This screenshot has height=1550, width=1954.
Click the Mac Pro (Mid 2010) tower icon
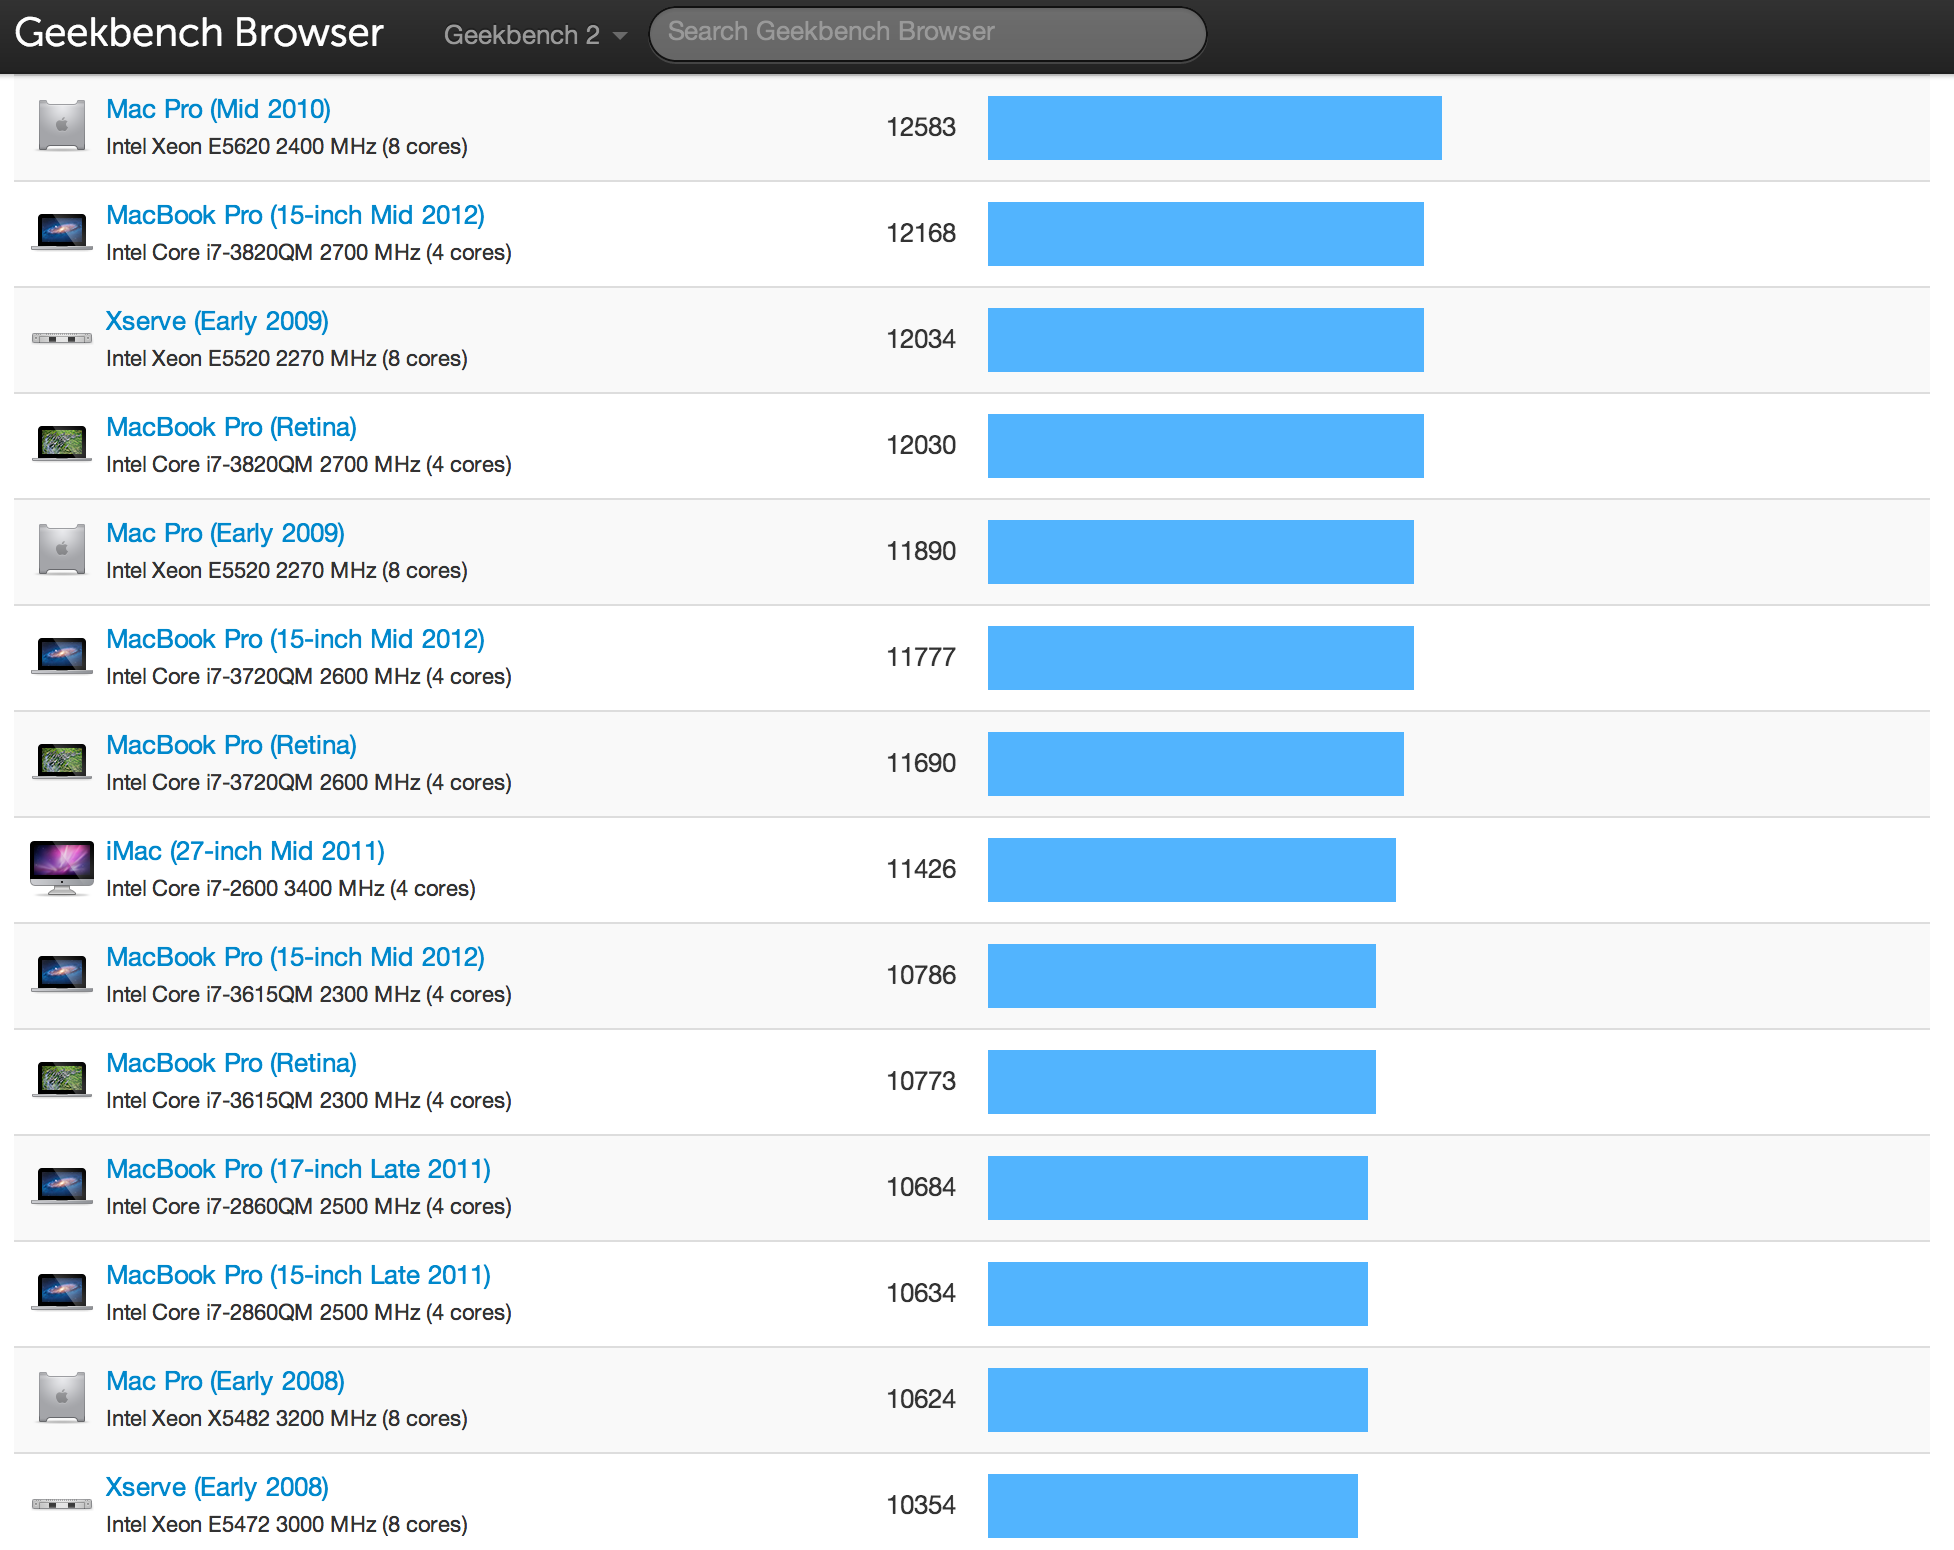click(62, 126)
